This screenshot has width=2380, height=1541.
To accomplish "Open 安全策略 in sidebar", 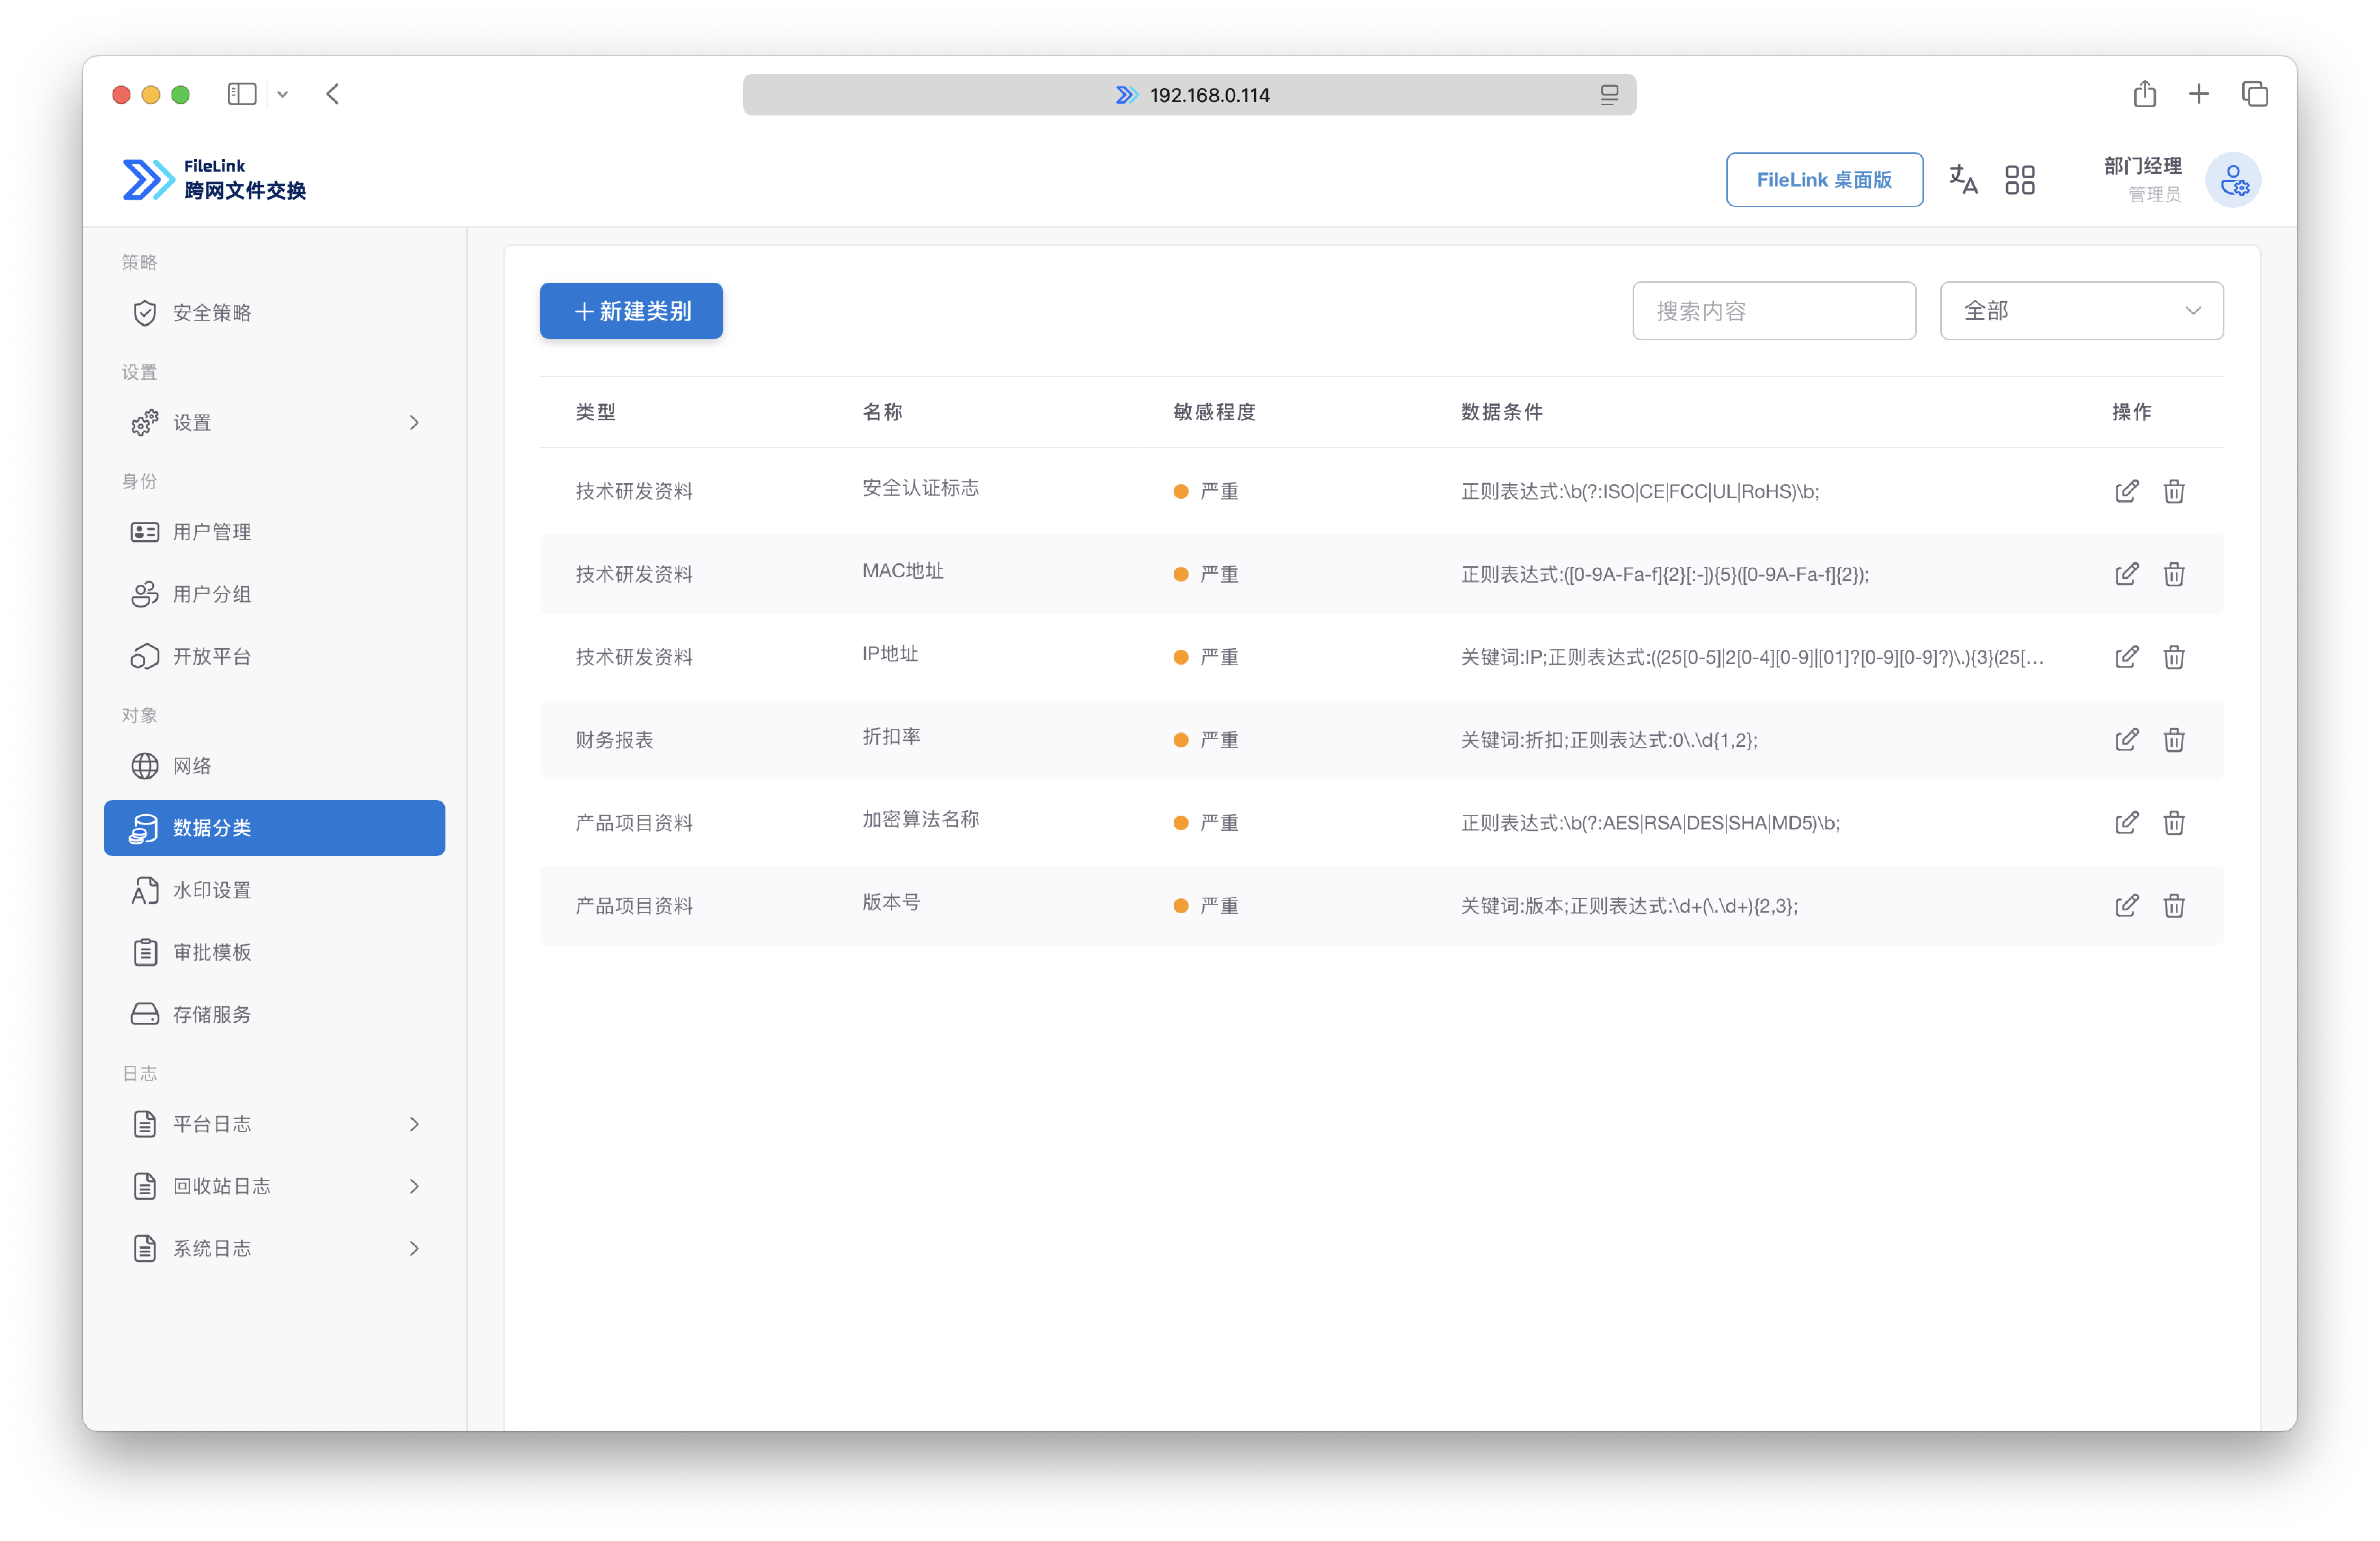I will click(274, 313).
